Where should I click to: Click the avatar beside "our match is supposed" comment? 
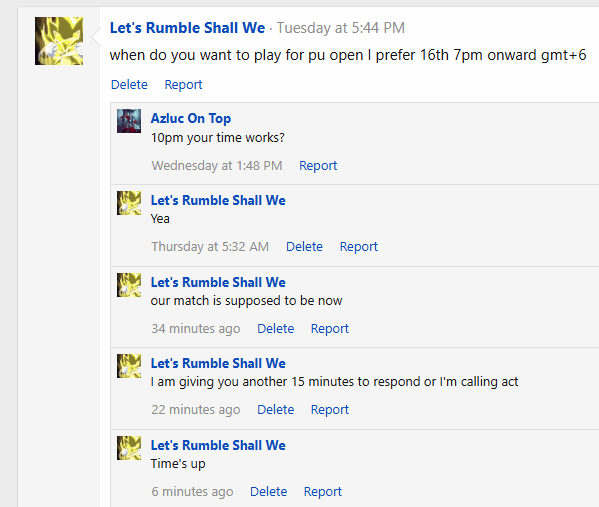(129, 285)
